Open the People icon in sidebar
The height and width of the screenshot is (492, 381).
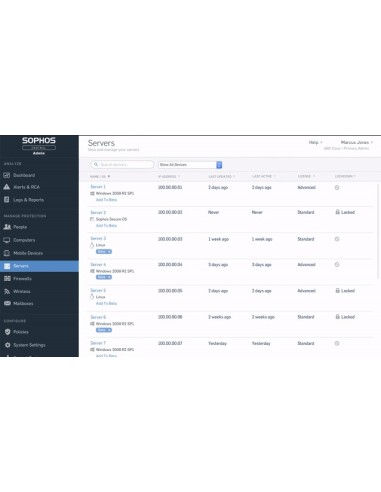[x=7, y=227]
